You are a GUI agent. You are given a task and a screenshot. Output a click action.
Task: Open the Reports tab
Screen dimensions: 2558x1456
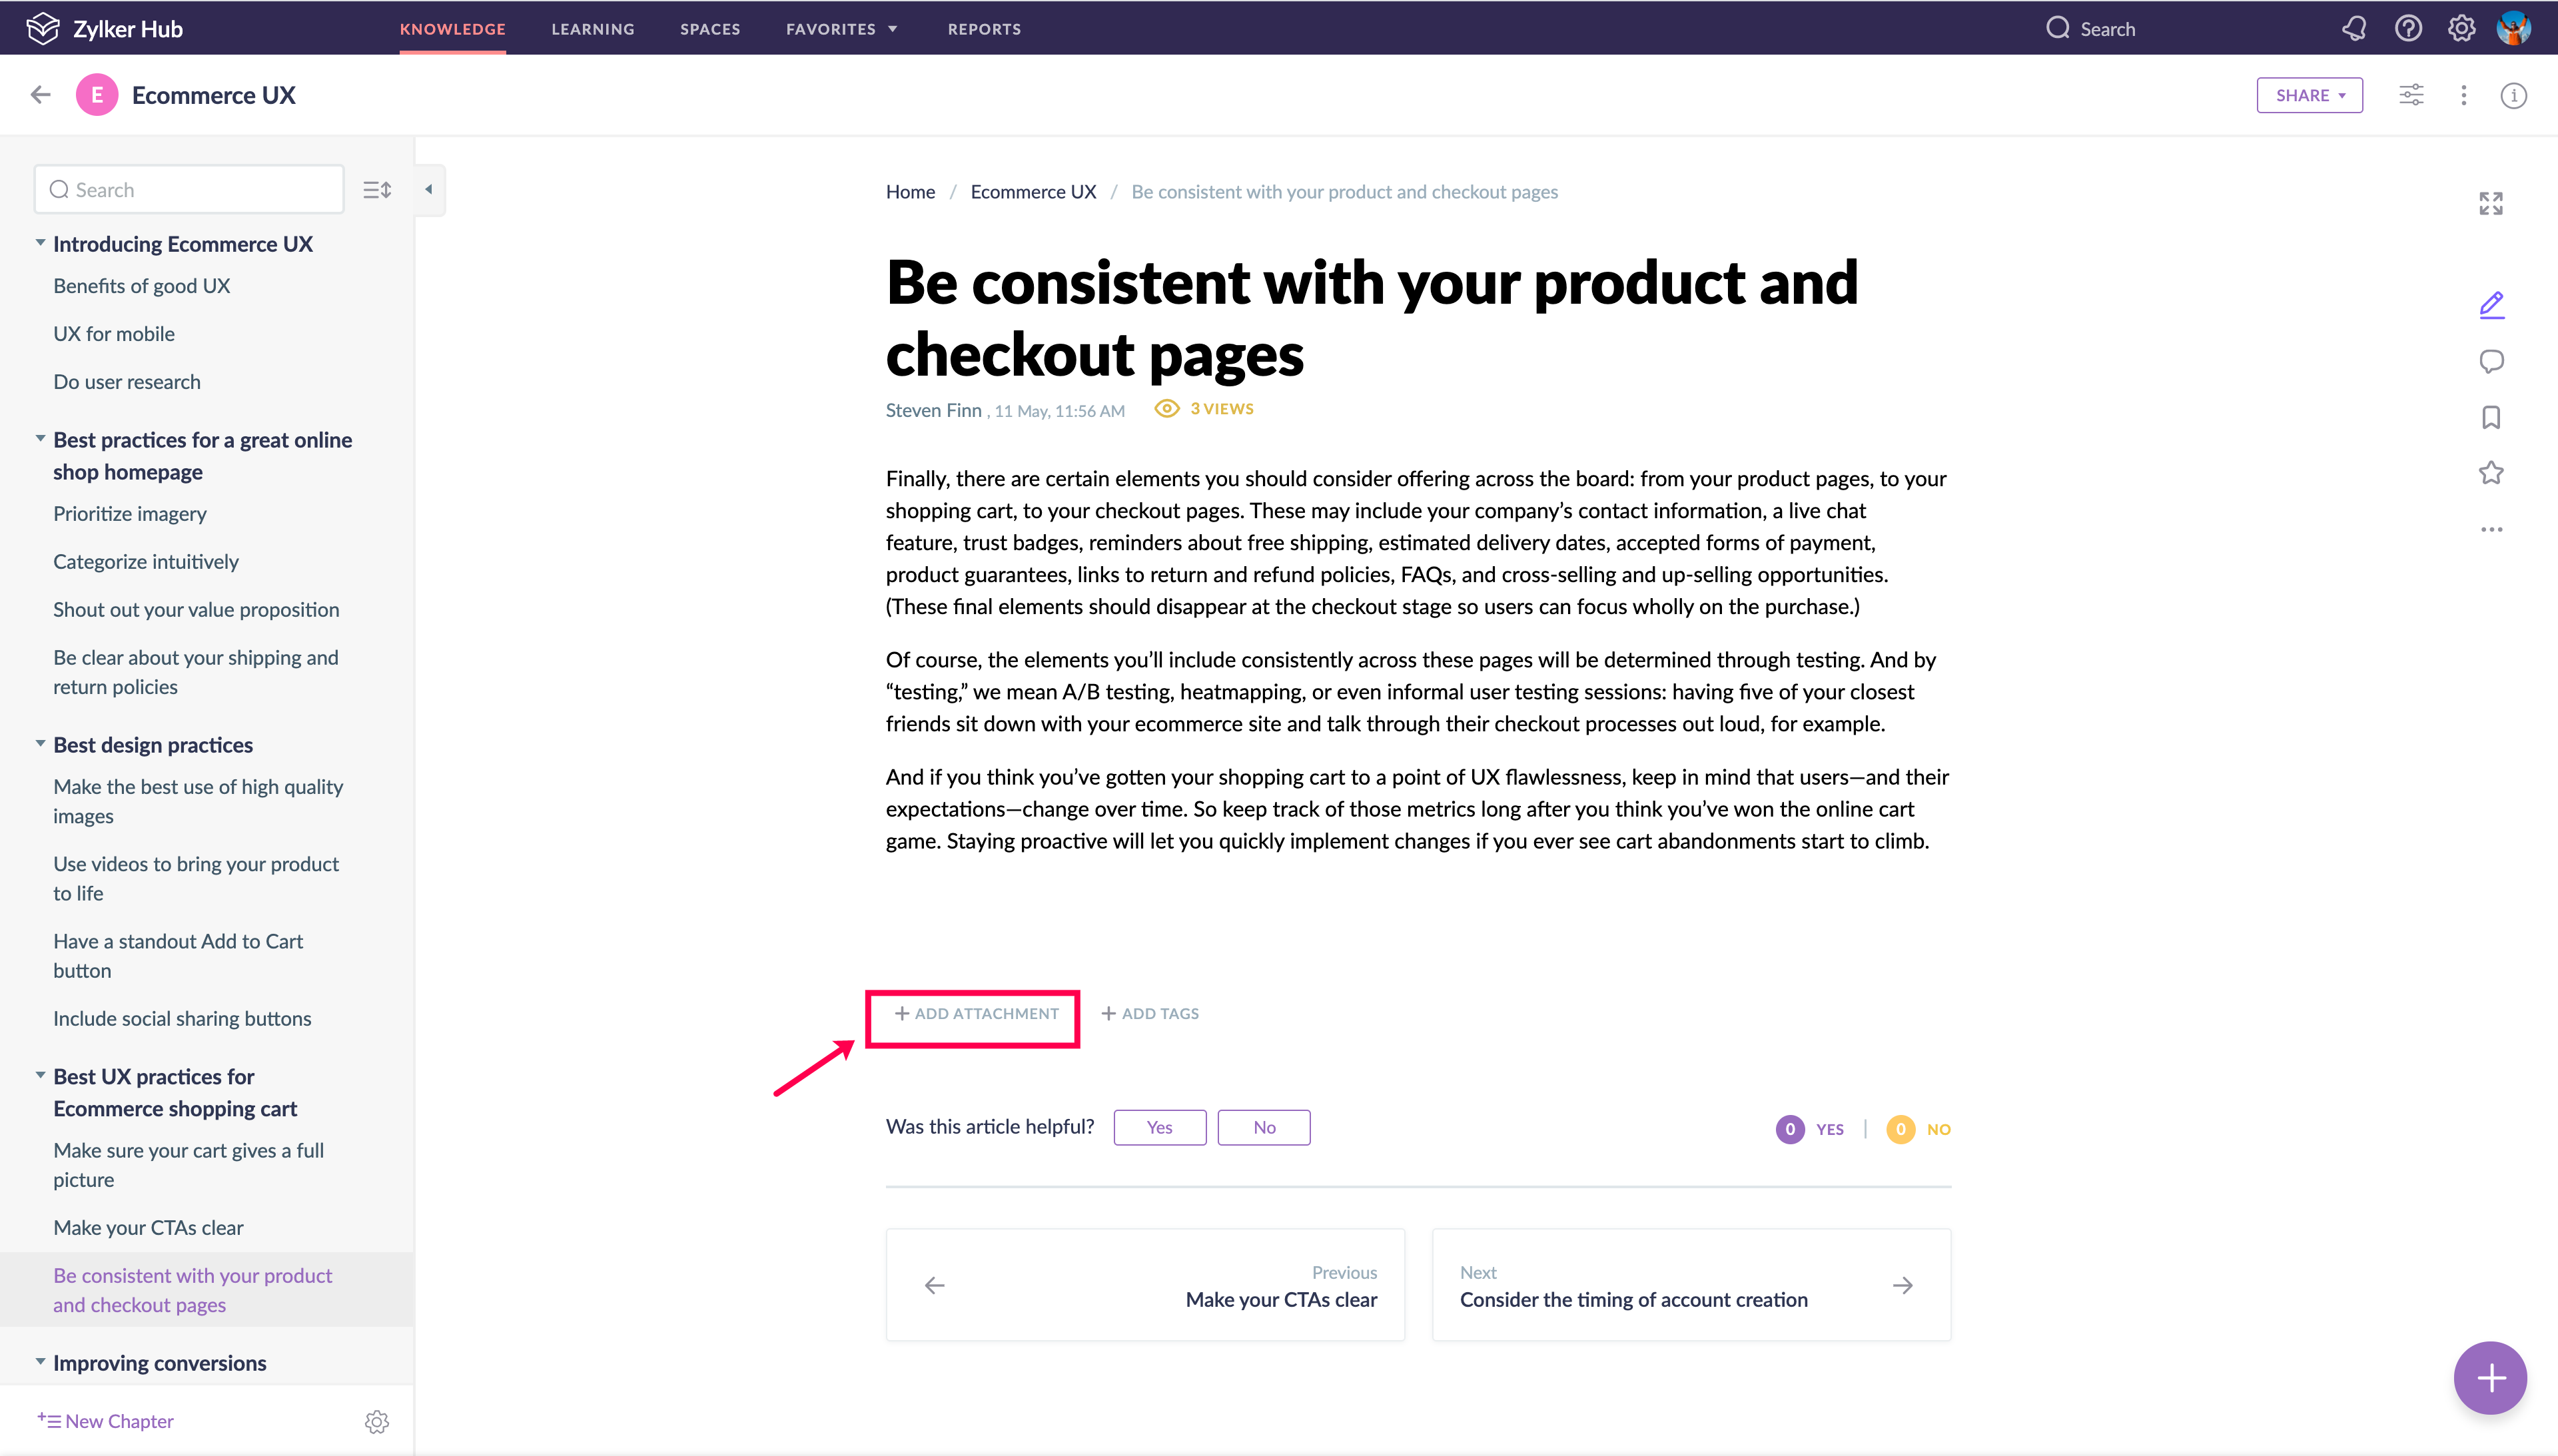[x=984, y=29]
